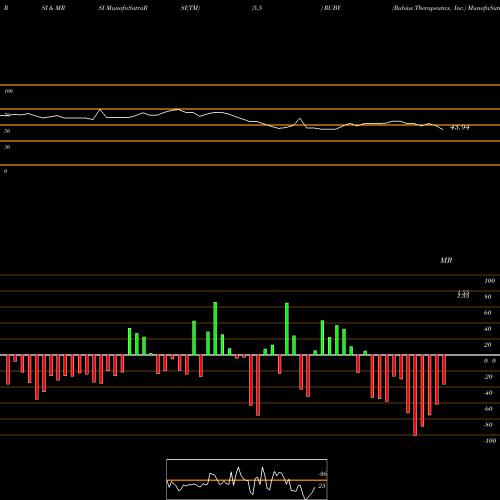Click the -100 label on MR axis
Viewport: 500px width, 500px height.
(x=490, y=441)
